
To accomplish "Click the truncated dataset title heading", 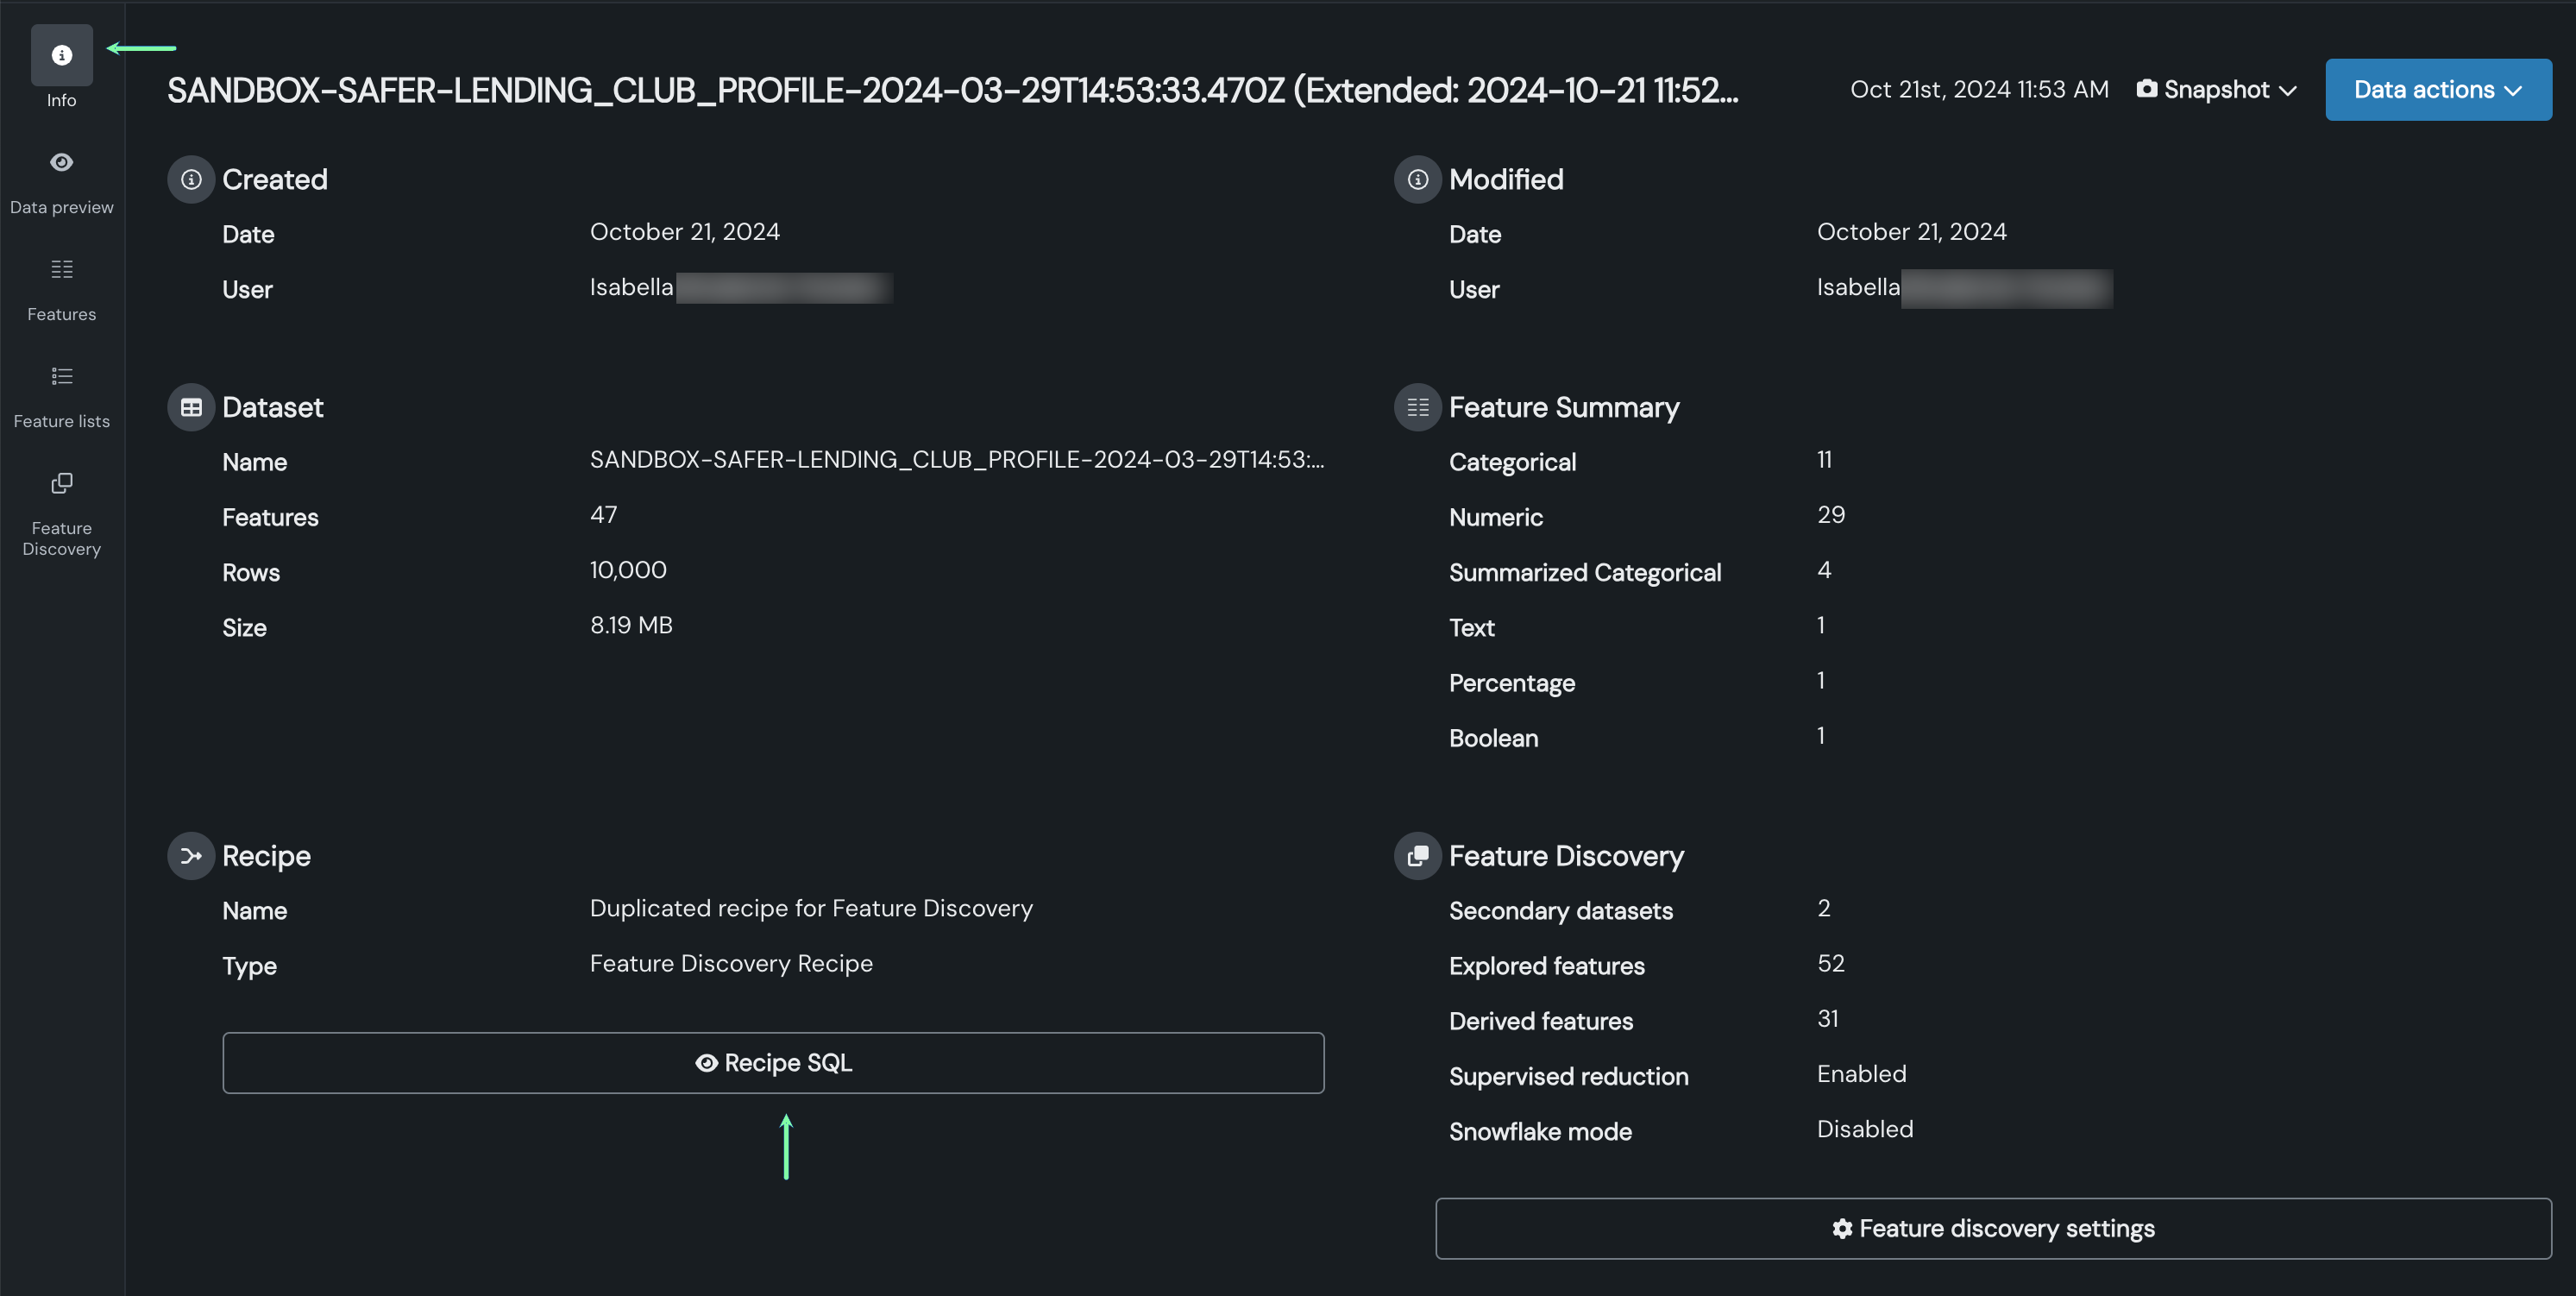I will (x=952, y=90).
